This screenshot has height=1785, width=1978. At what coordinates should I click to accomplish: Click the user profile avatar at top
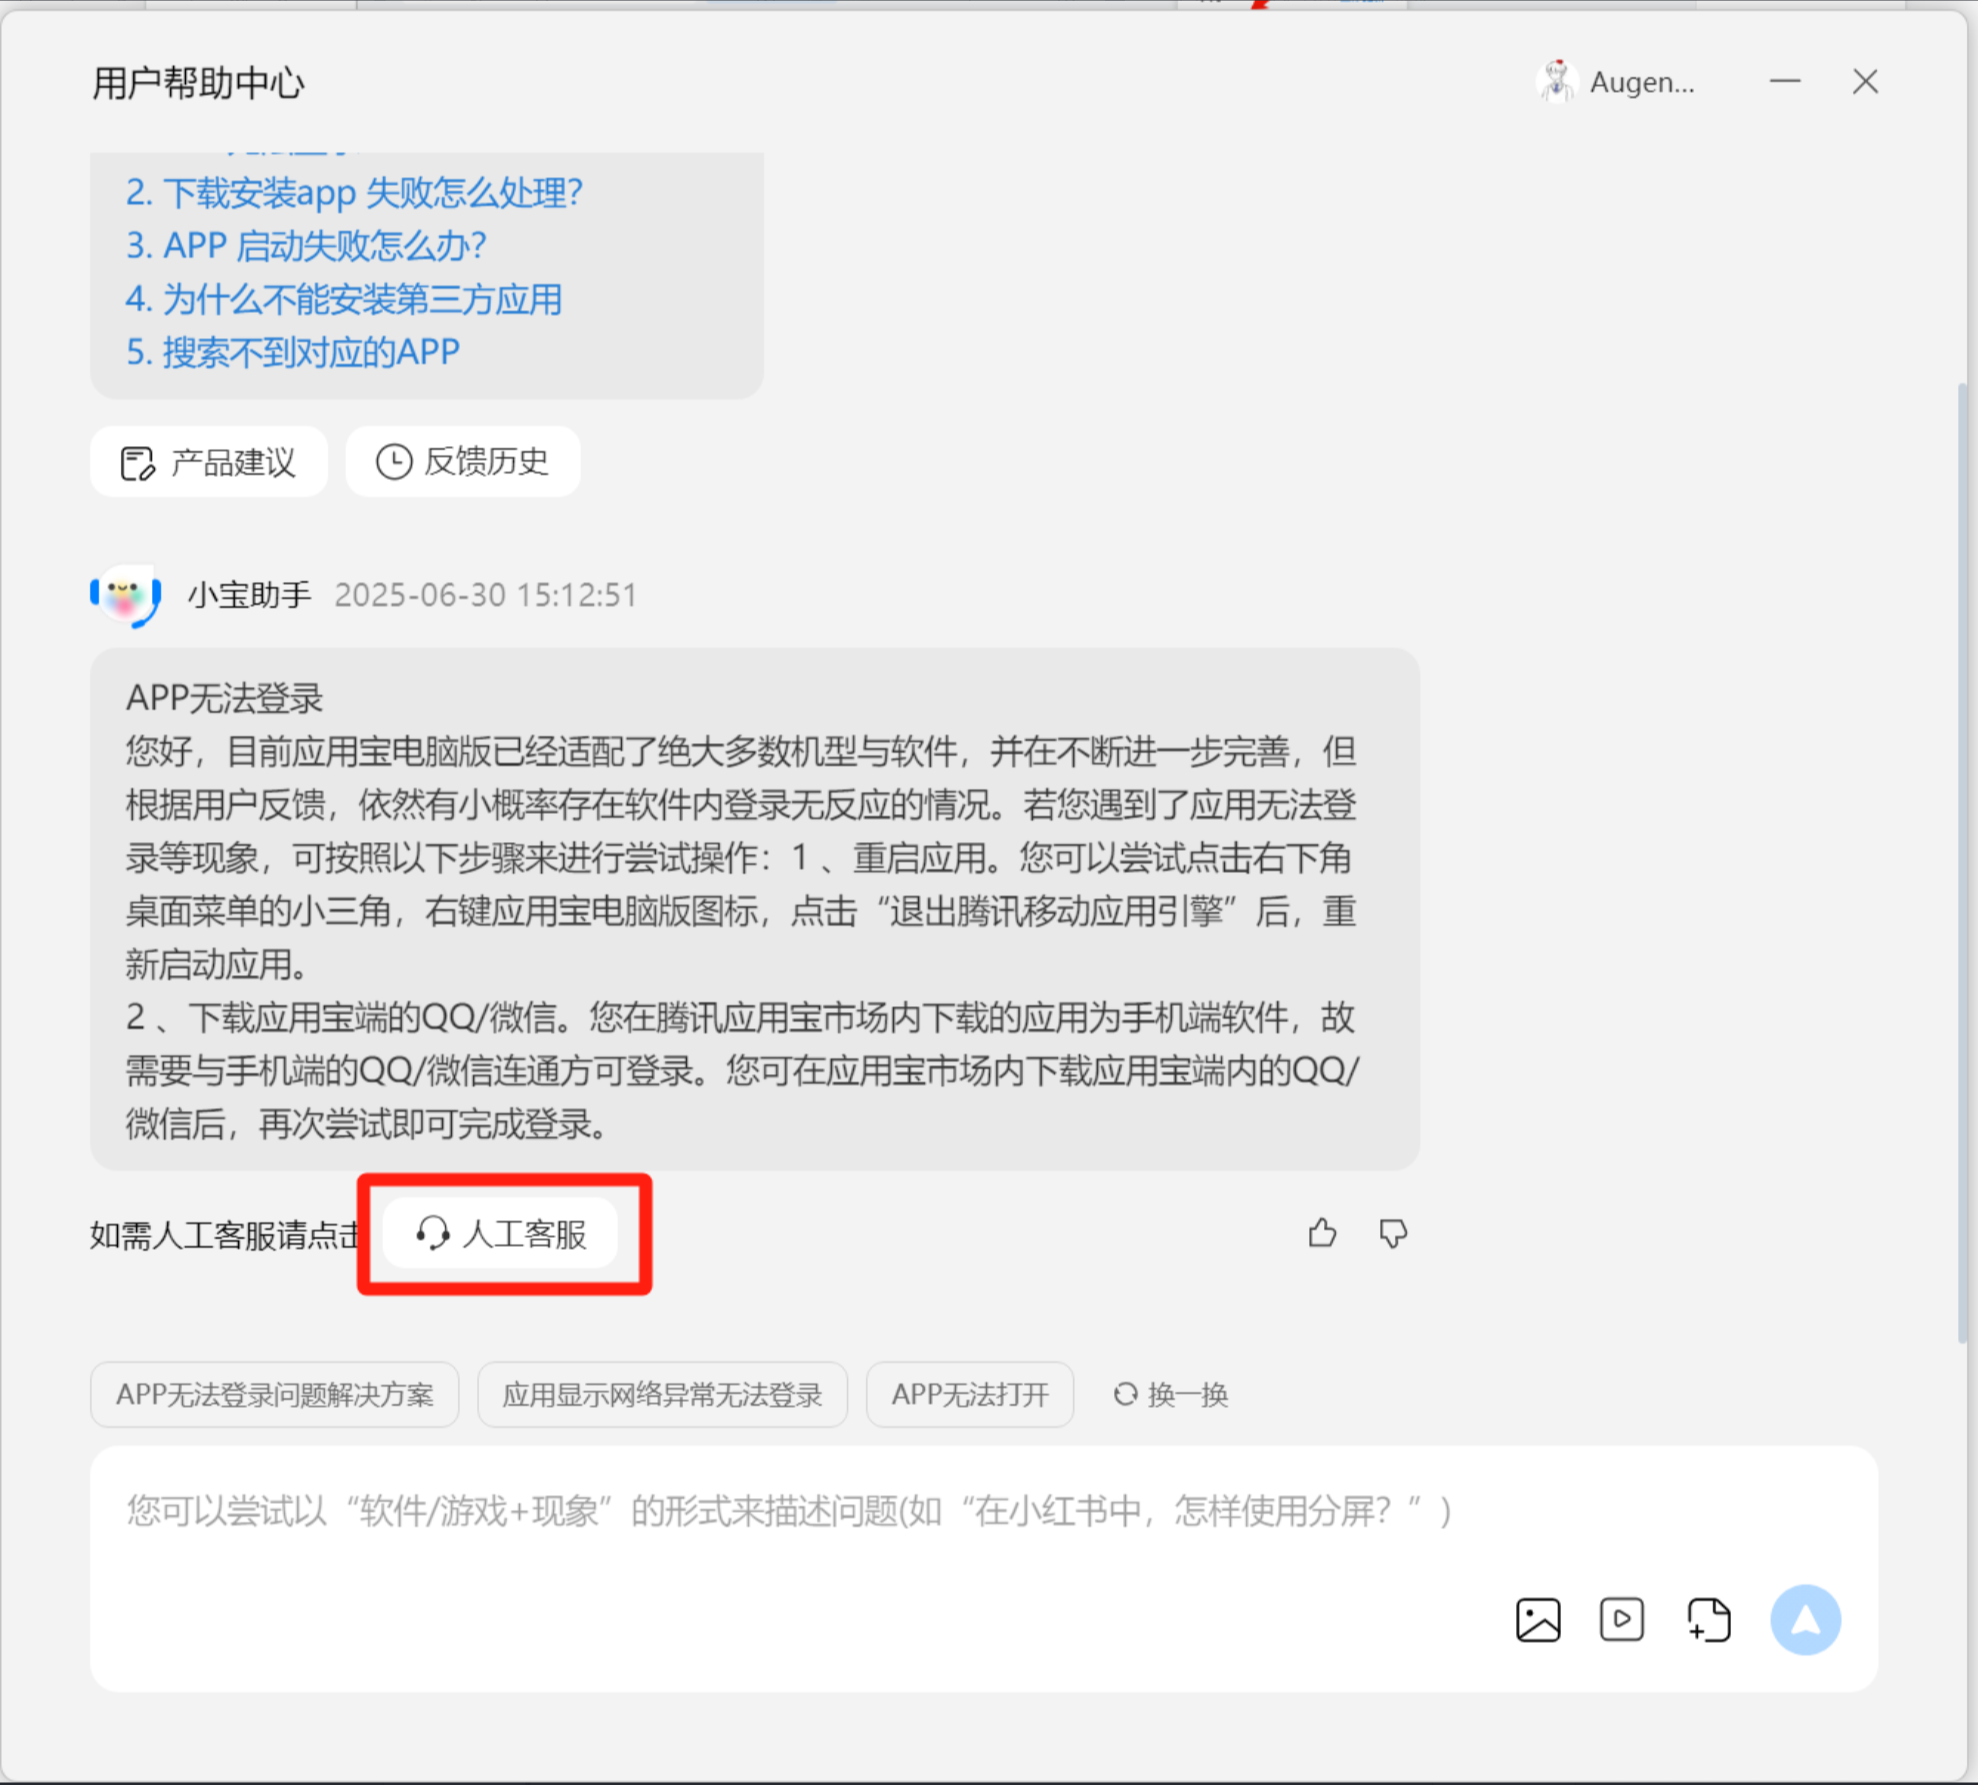point(1557,82)
